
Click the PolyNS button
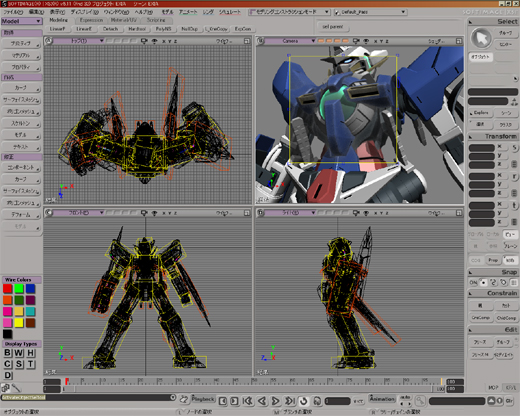[x=163, y=29]
